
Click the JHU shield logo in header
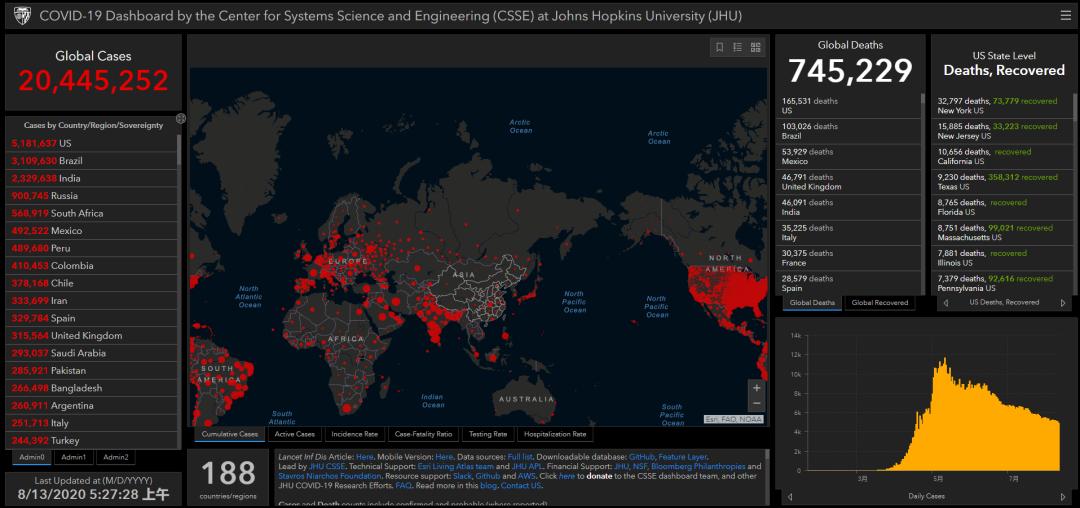(x=20, y=15)
